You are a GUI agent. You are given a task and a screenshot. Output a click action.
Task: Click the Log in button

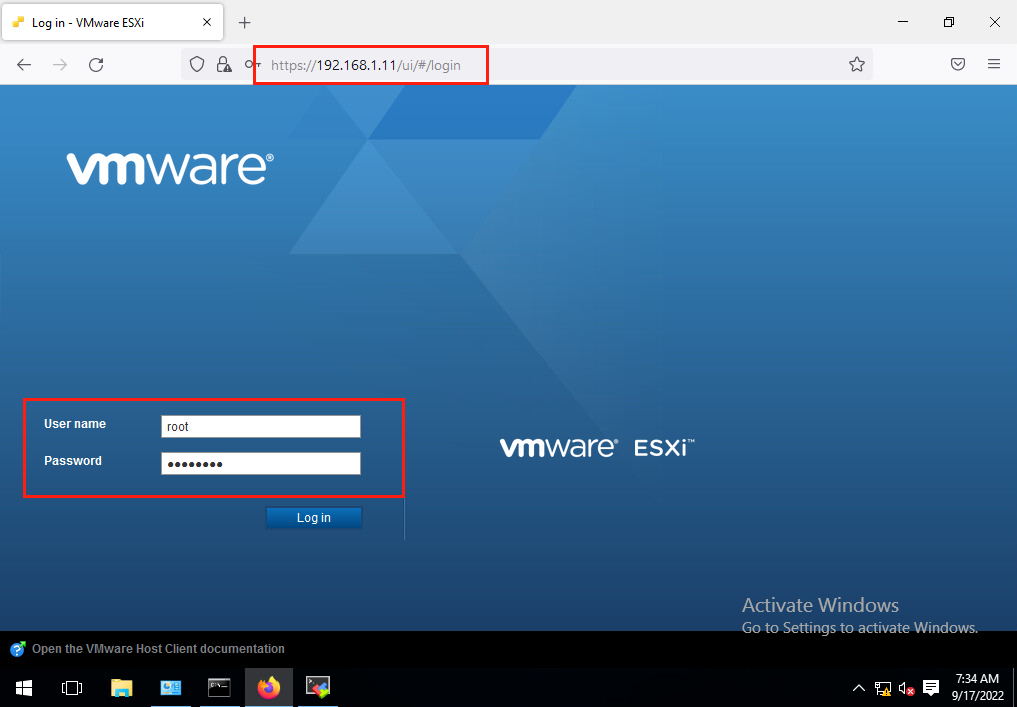[x=314, y=518]
